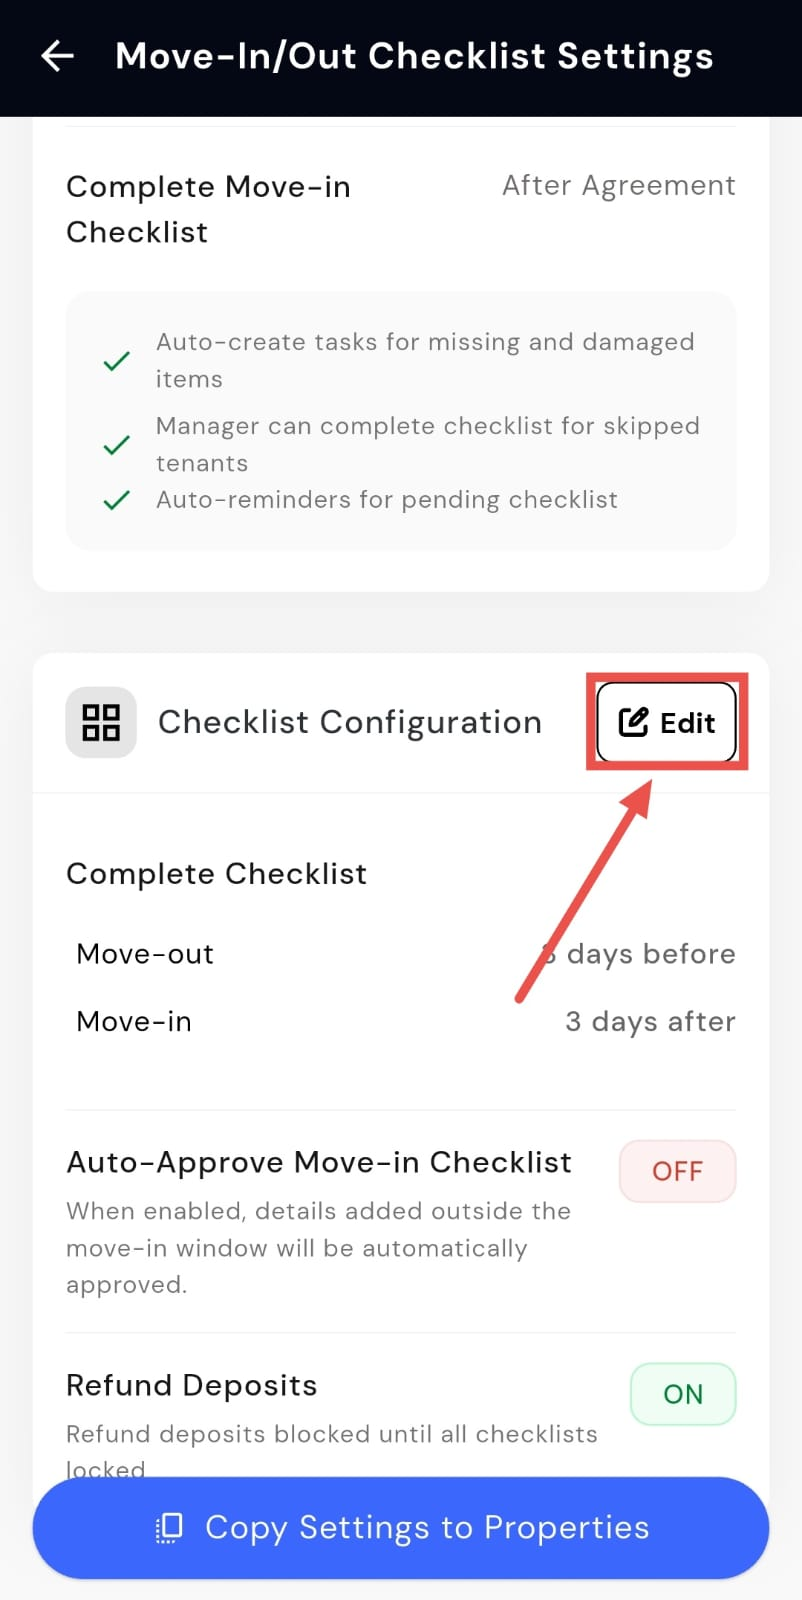Select the After Agreement value
The width and height of the screenshot is (802, 1600).
pyautogui.click(x=618, y=186)
